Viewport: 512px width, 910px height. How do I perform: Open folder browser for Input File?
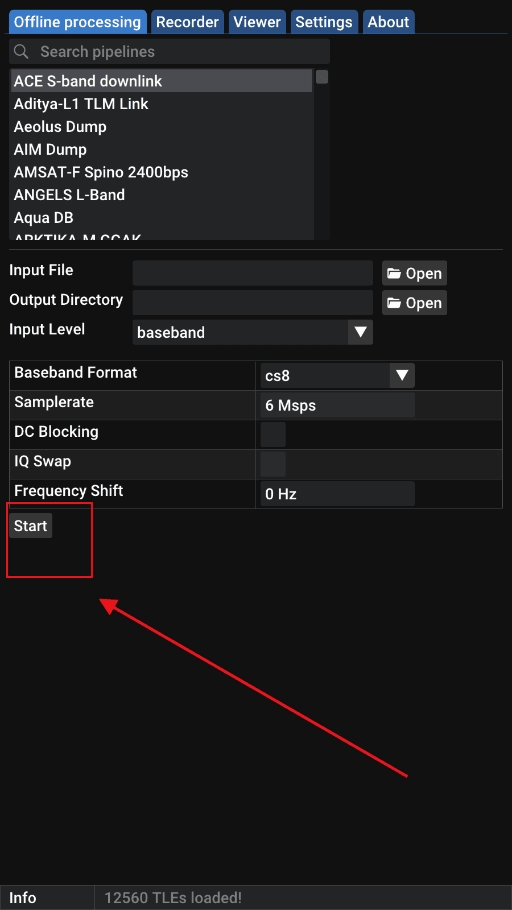coord(414,273)
